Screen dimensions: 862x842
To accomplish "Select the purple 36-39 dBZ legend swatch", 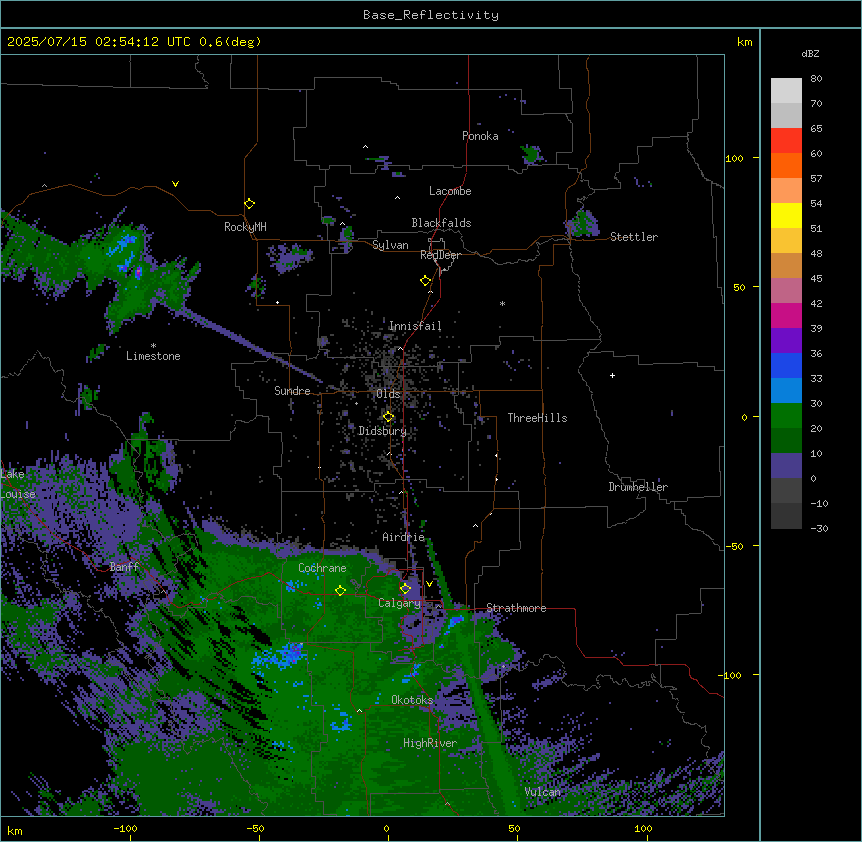I will coord(786,341).
